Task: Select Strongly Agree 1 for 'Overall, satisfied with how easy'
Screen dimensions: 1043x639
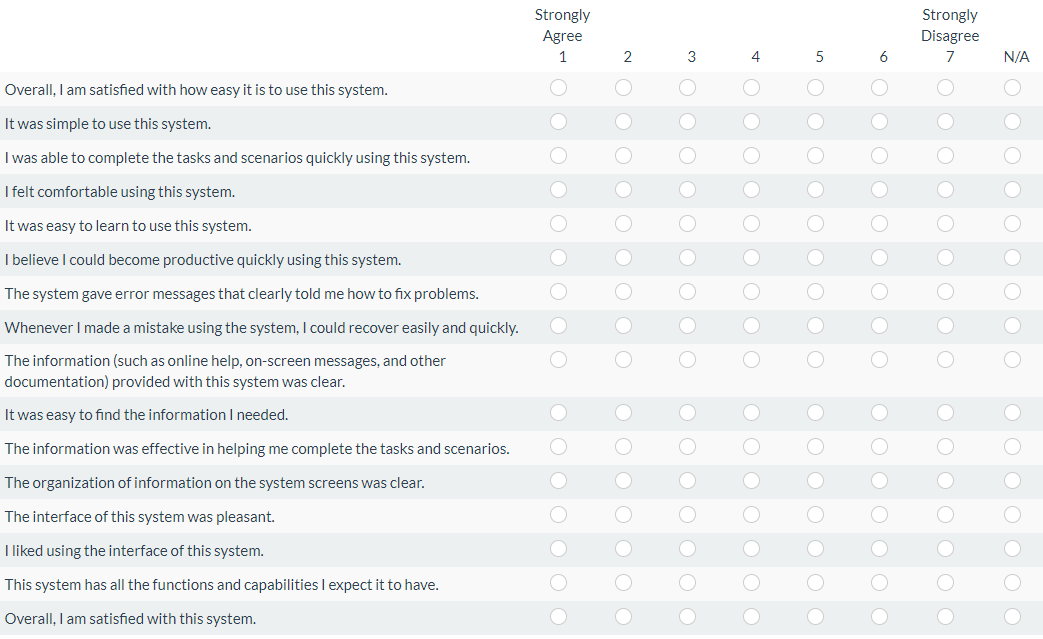Action: [559, 88]
